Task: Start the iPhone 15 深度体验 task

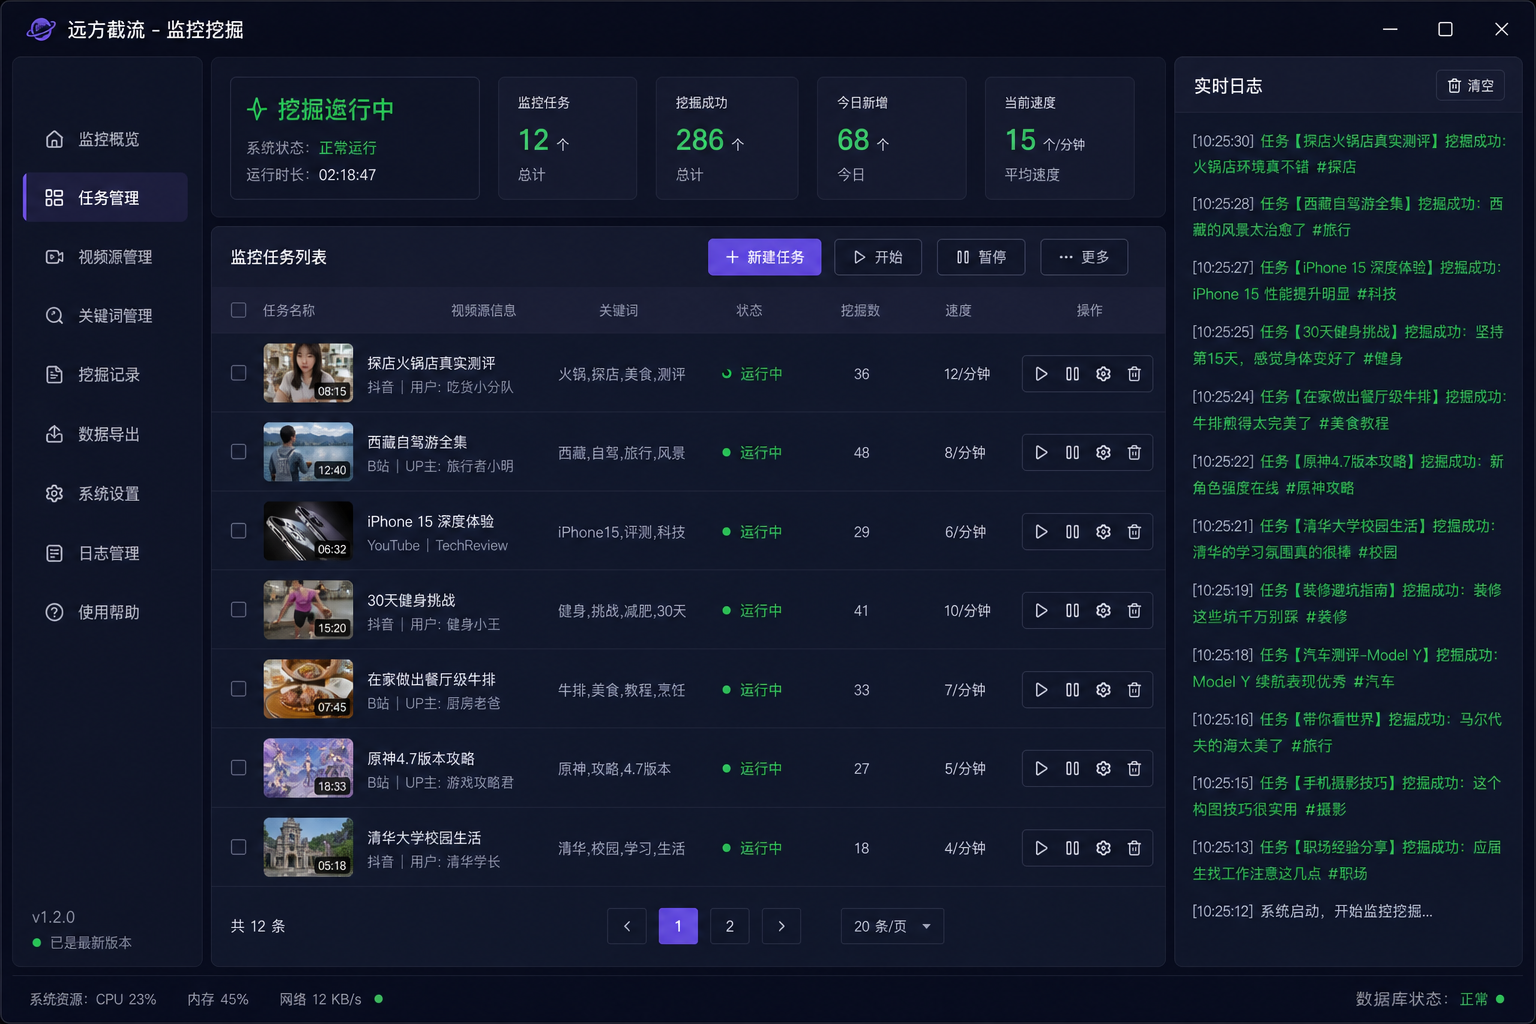Action: point(1041,532)
